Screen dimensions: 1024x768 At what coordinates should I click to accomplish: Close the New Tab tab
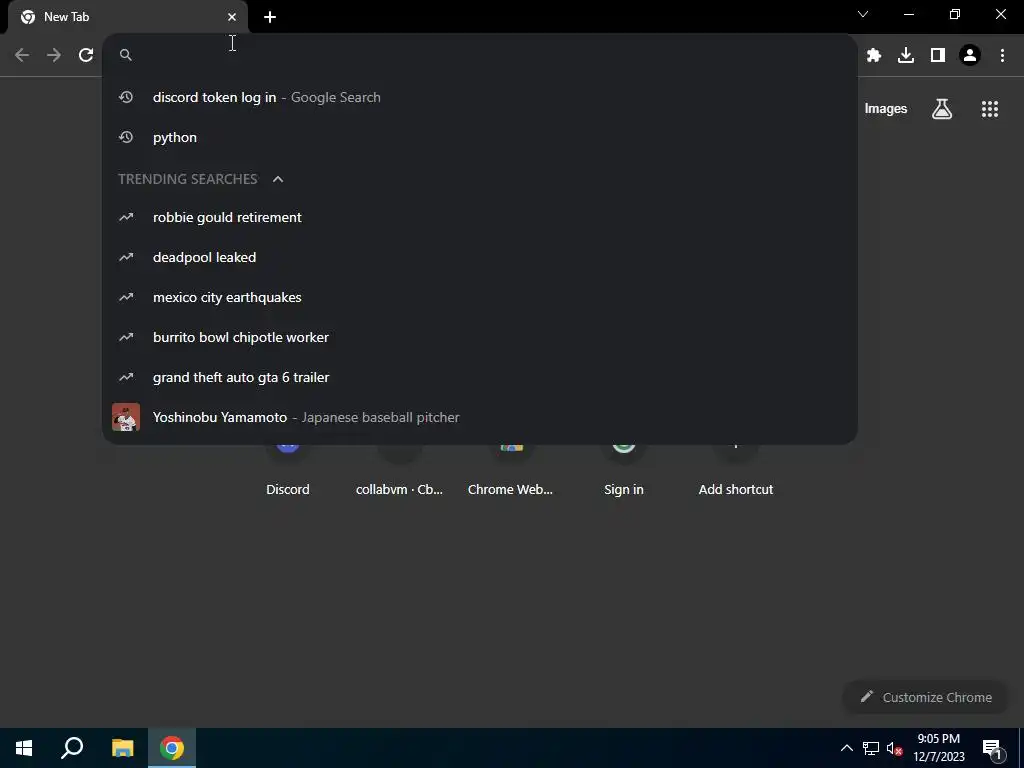(232, 17)
